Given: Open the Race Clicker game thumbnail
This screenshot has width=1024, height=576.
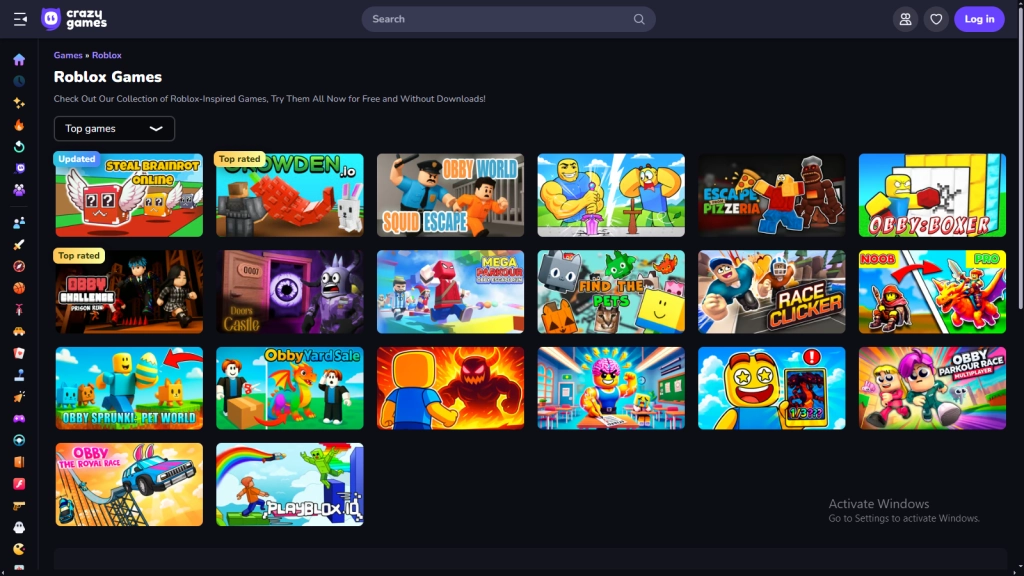Looking at the screenshot, I should pyautogui.click(x=771, y=292).
